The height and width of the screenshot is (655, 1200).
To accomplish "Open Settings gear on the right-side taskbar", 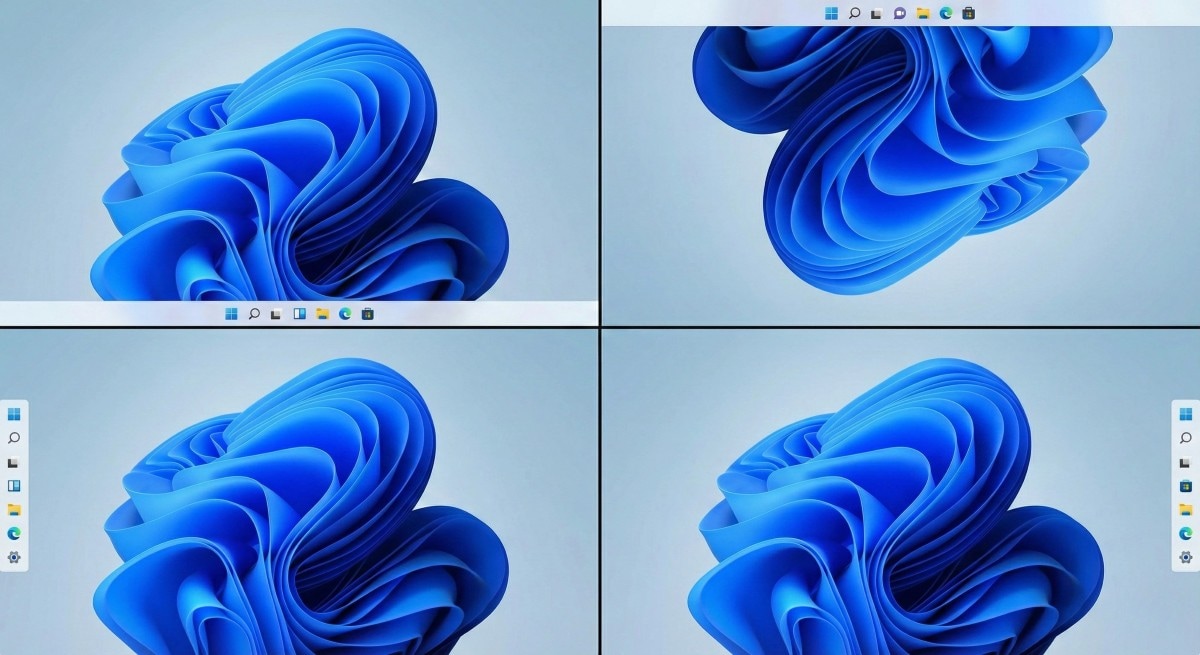I will pyautogui.click(x=1186, y=557).
